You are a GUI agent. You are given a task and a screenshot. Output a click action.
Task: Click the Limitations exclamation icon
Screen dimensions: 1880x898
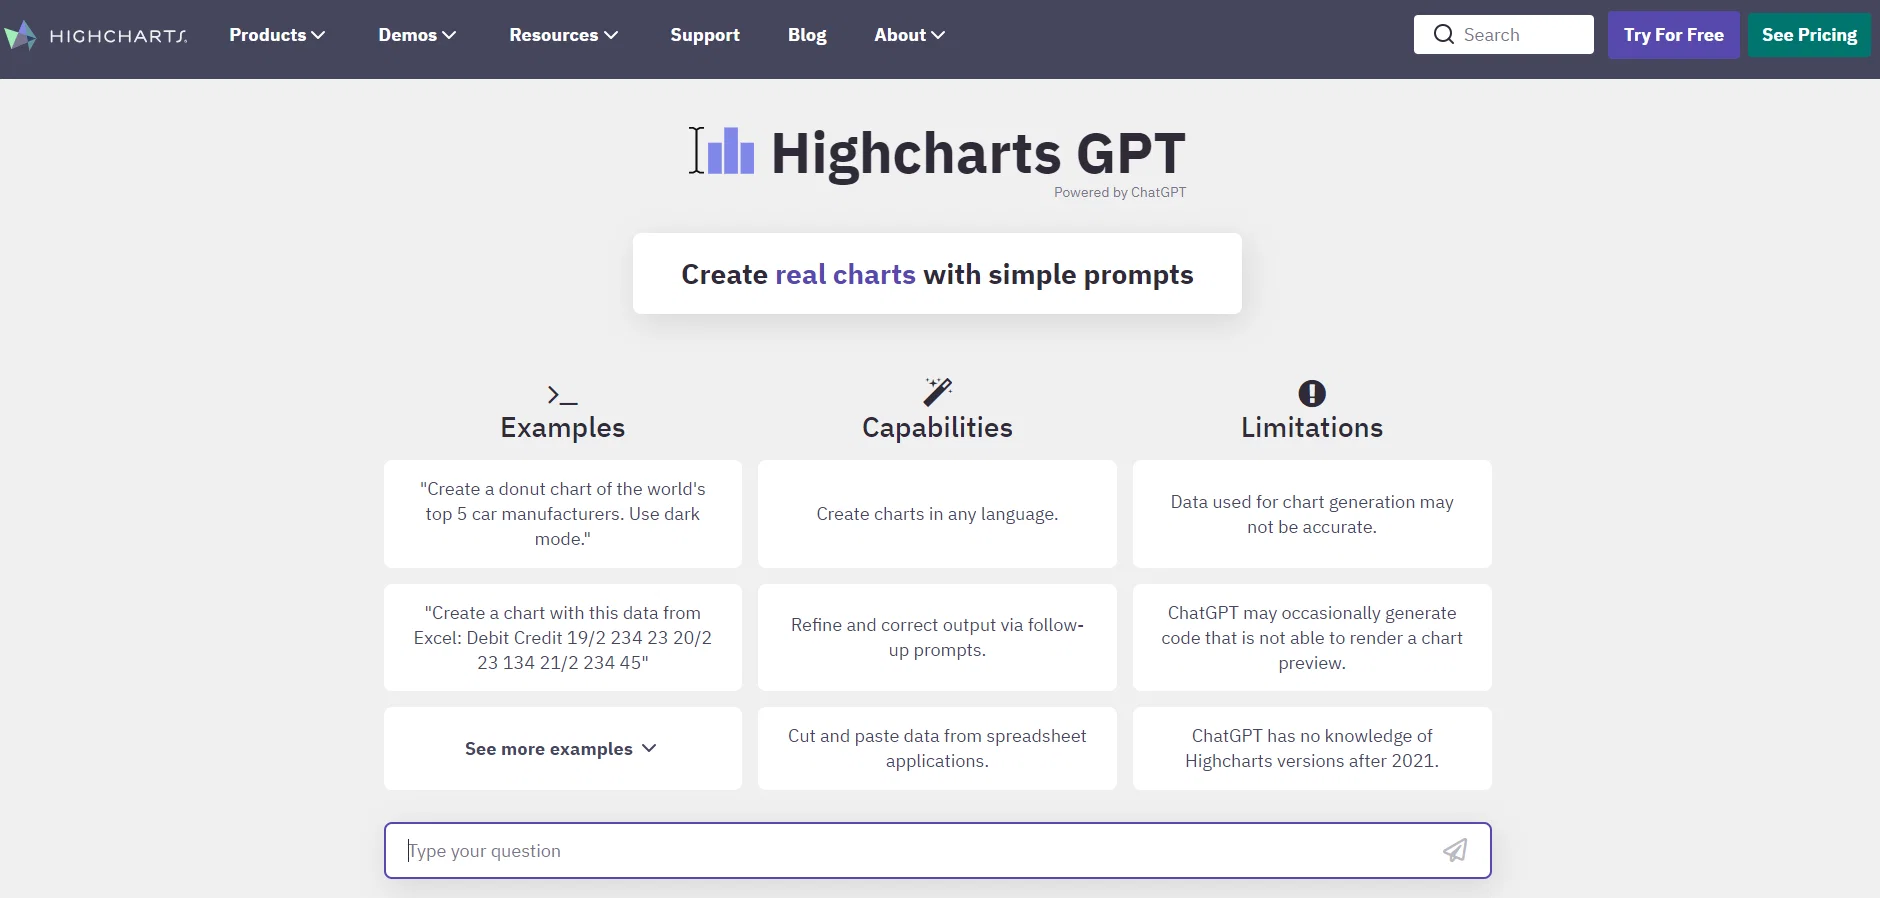tap(1312, 393)
